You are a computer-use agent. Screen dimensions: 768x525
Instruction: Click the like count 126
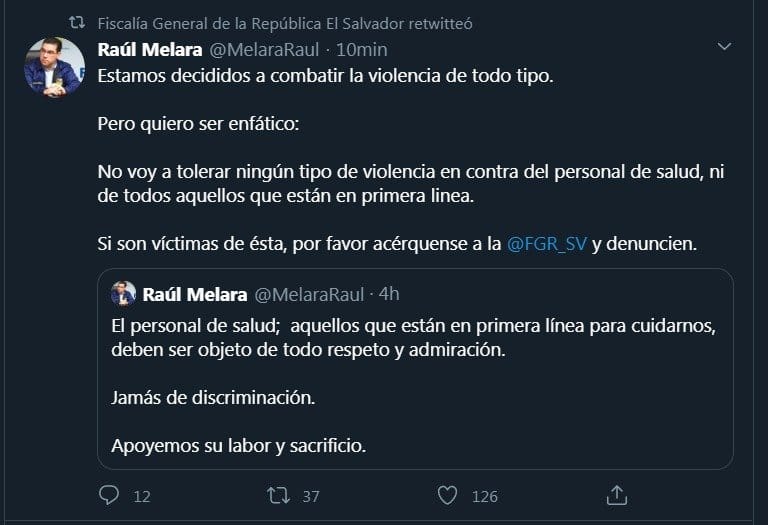tap(484, 496)
